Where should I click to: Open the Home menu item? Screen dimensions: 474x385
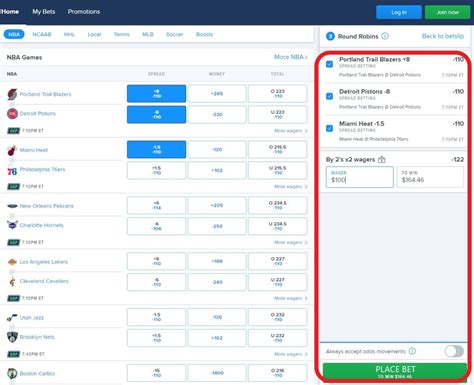pyautogui.click(x=10, y=12)
